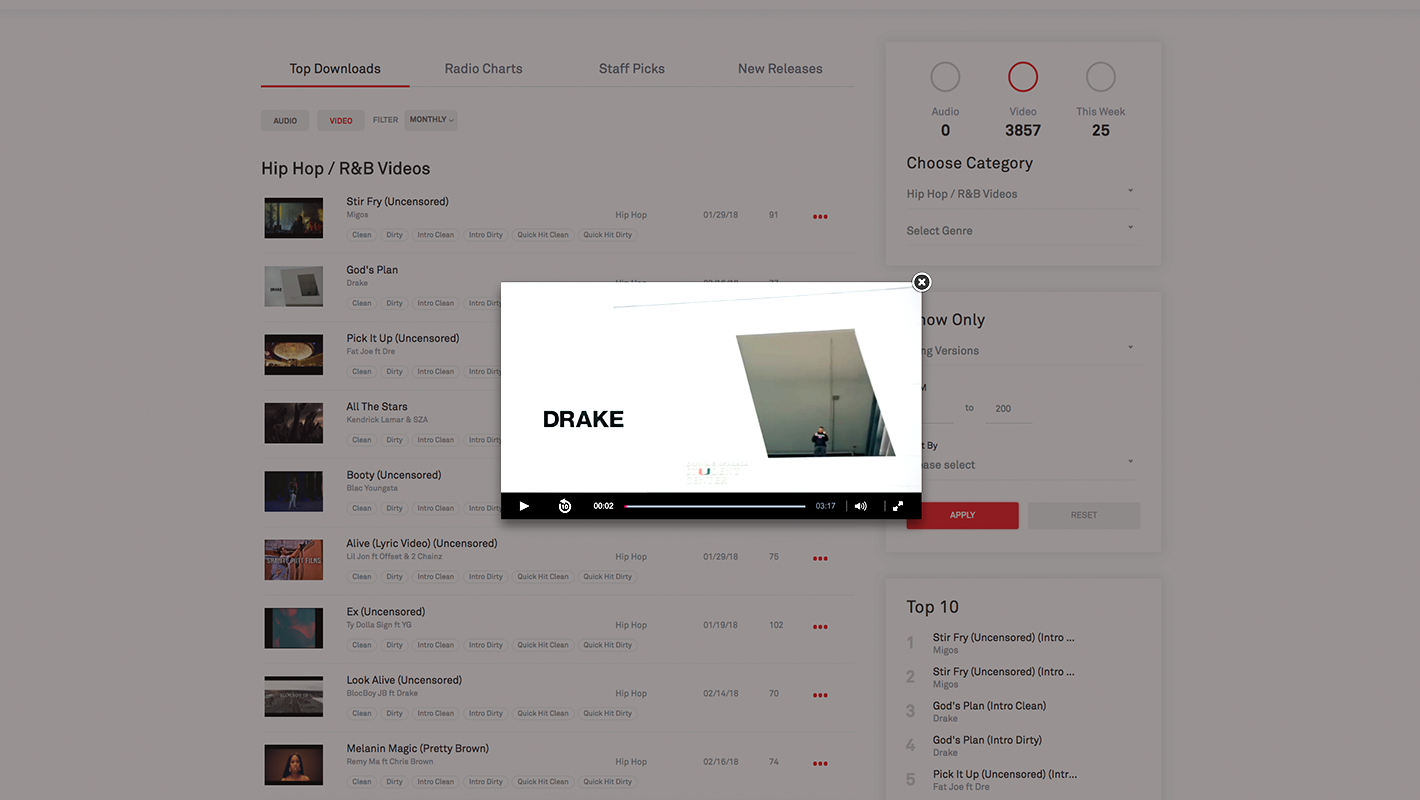
Task: Rewind video 10 seconds
Action: pyautogui.click(x=564, y=506)
